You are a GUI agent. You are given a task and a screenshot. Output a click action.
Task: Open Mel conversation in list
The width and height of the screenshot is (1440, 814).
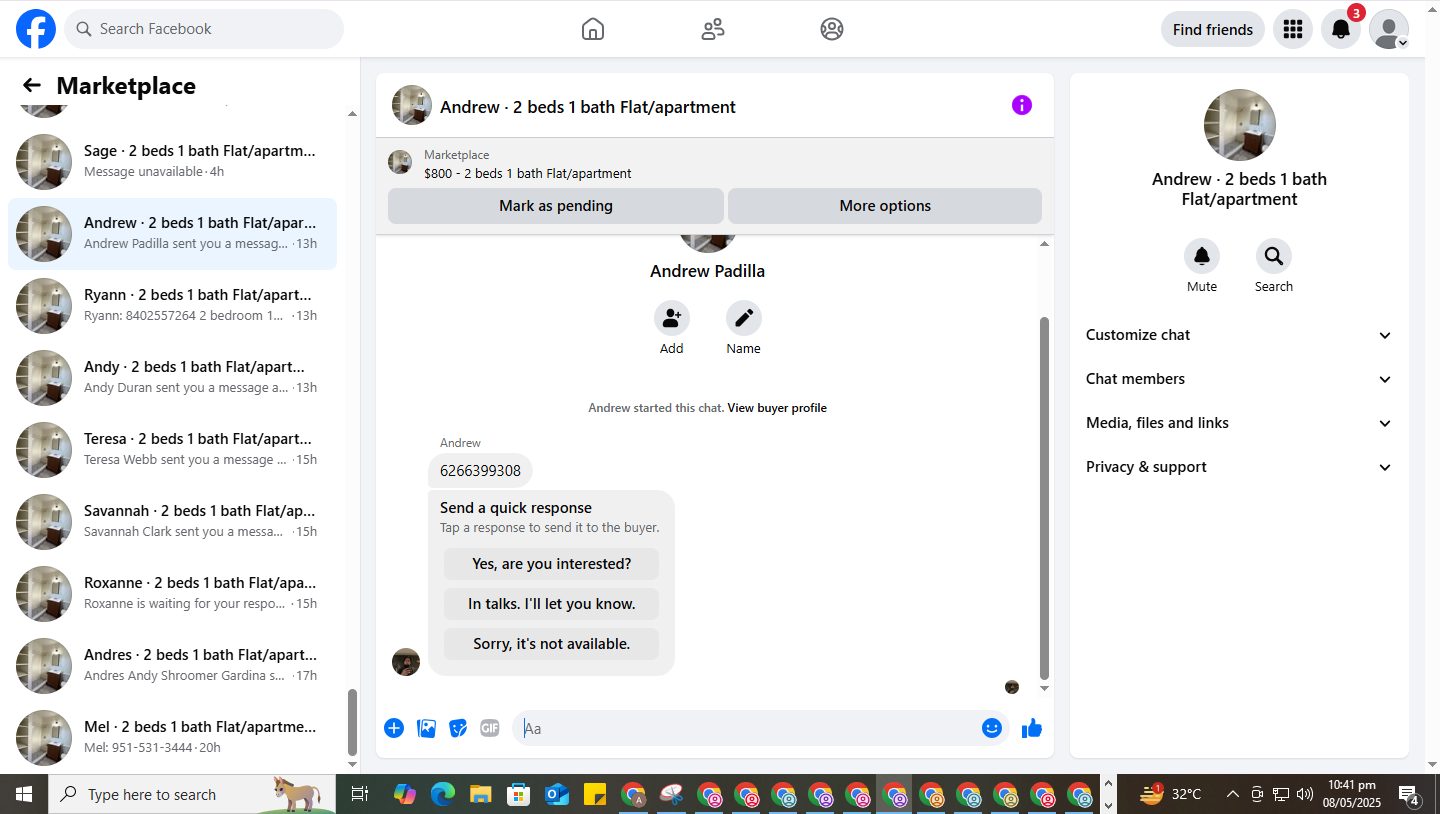click(172, 737)
